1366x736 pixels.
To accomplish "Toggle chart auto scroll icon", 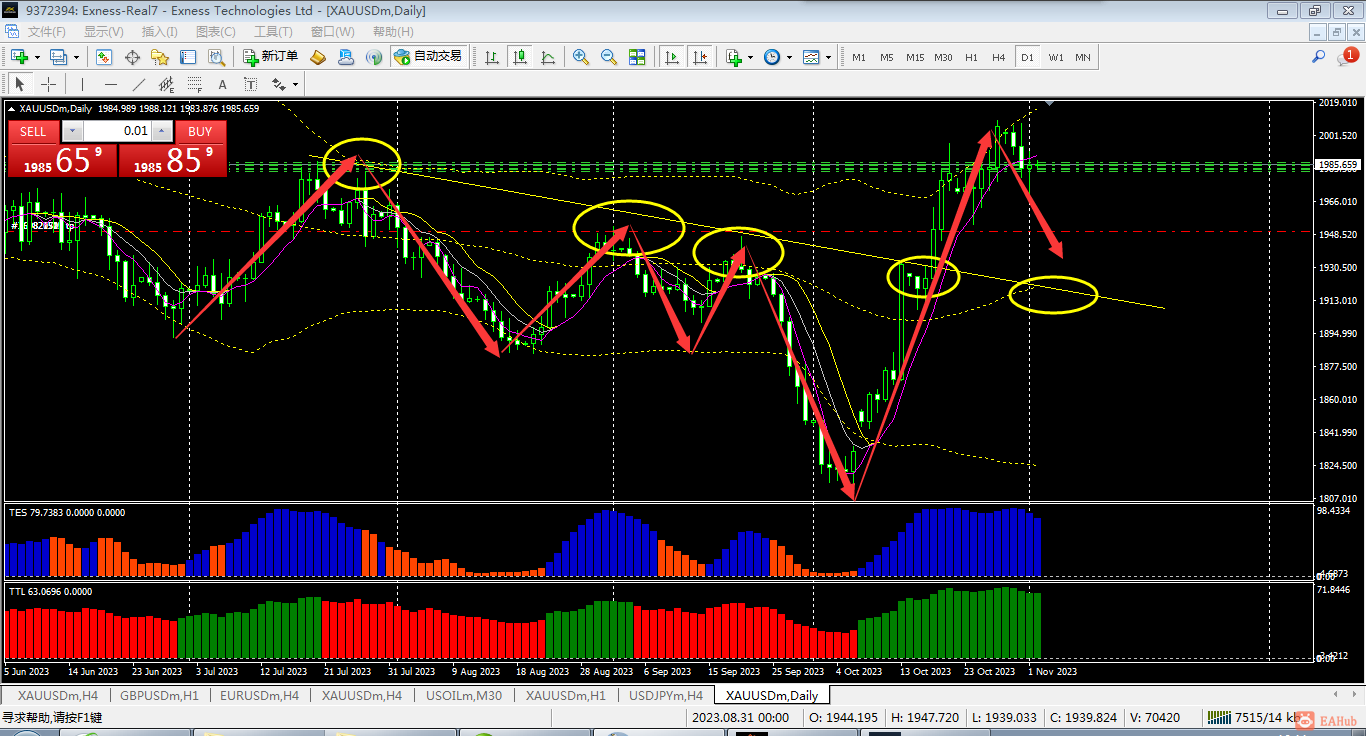I will (x=672, y=57).
